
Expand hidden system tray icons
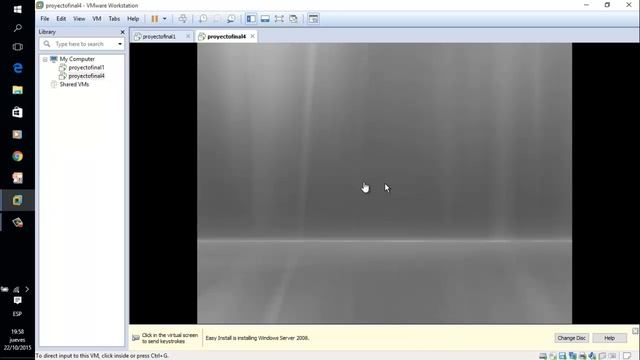point(27,289)
